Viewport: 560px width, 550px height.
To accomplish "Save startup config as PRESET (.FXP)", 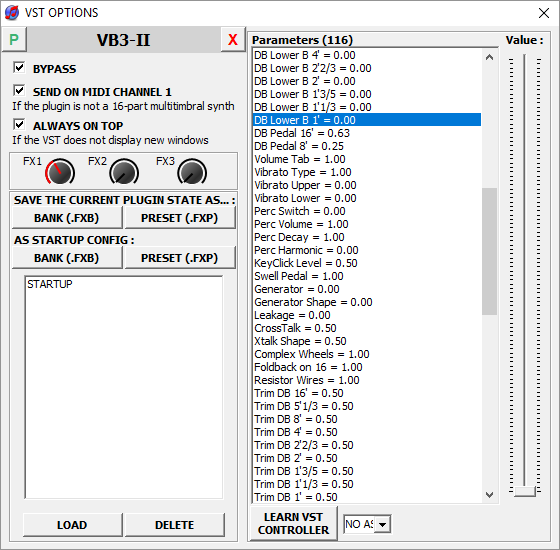I will (x=180, y=258).
